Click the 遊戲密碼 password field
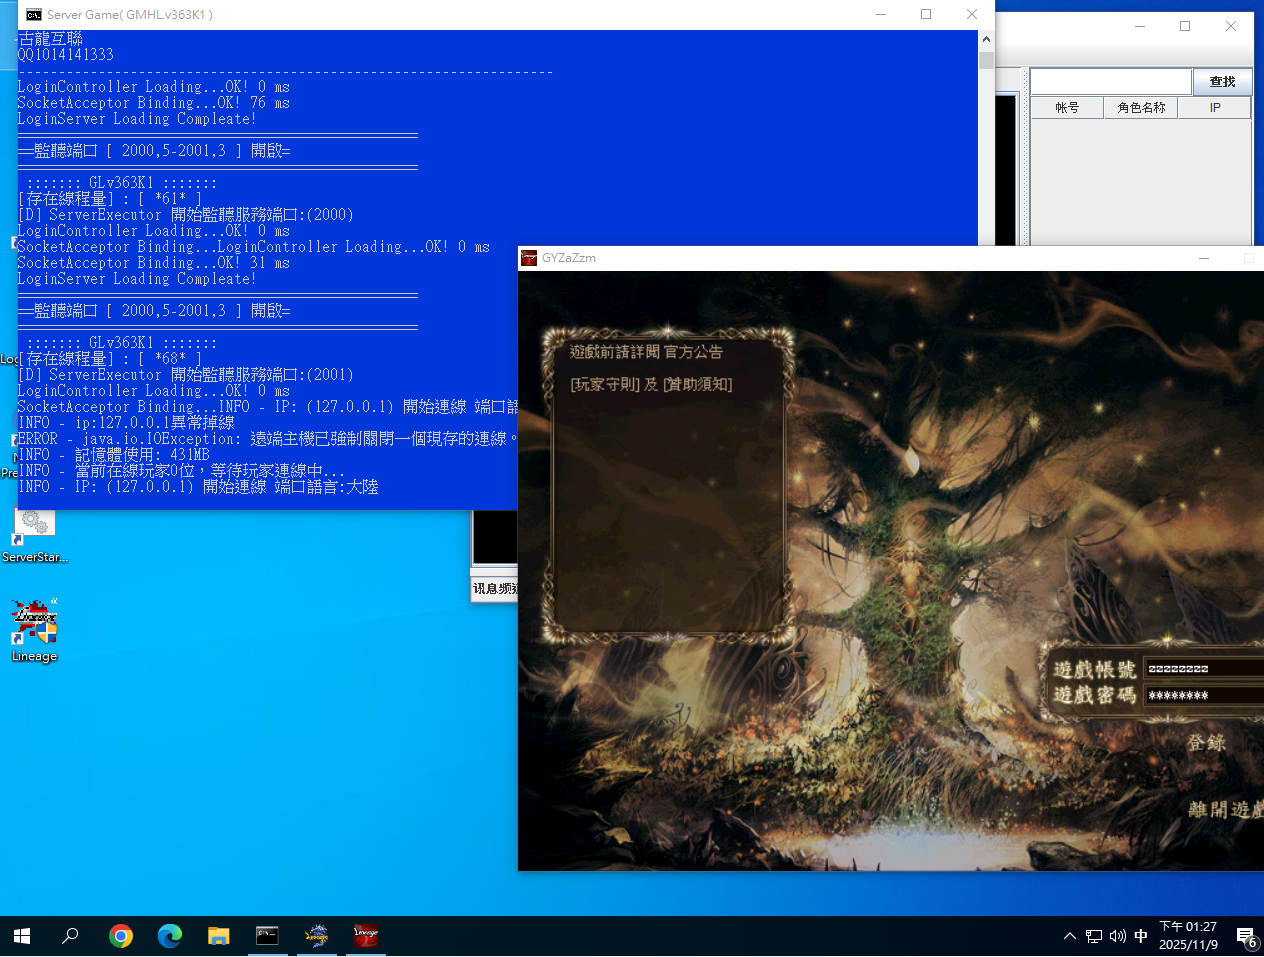Screen dimensions: 1264x957 (x=1204, y=695)
